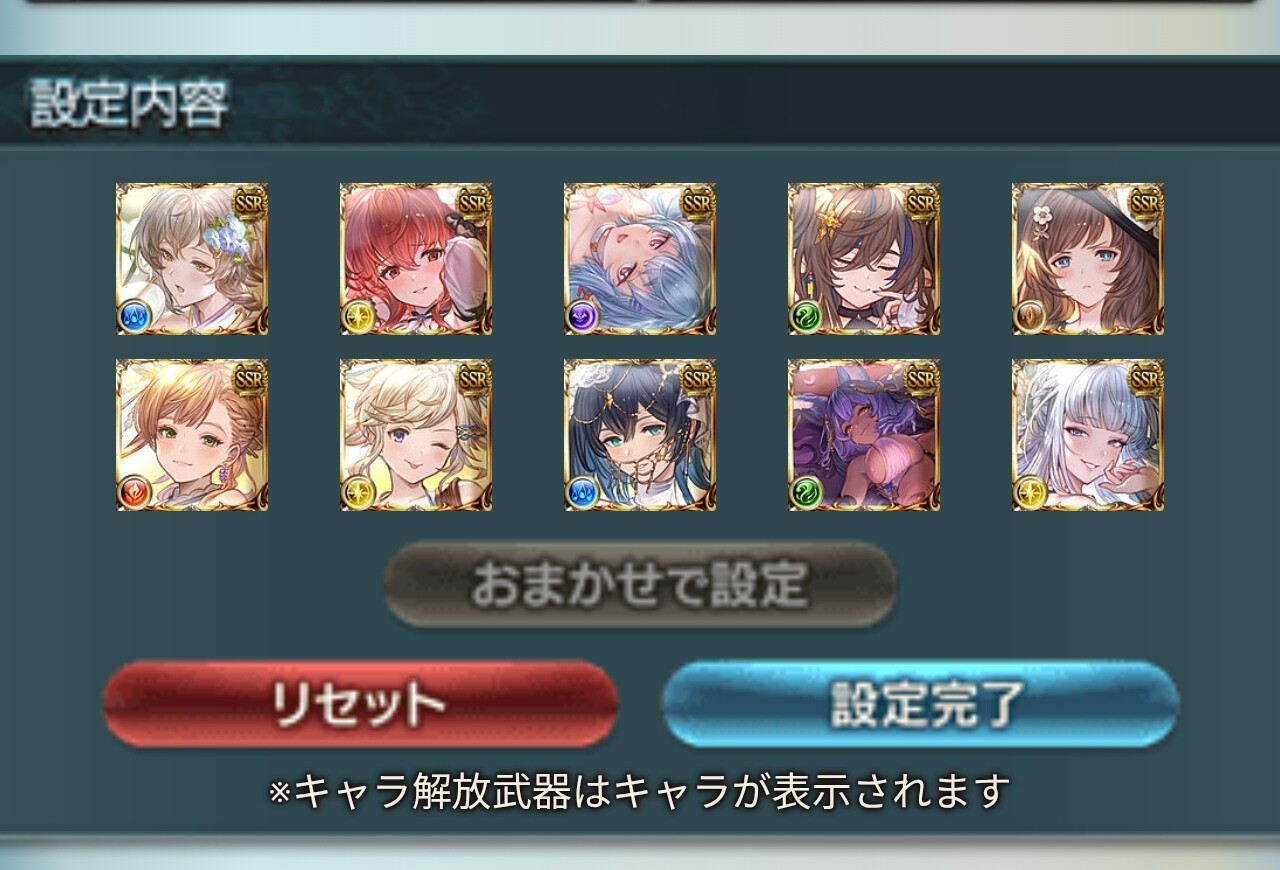Viewport: 1280px width, 870px height.
Task: Click SSR badge on silver-haired character
Action: tap(1145, 377)
